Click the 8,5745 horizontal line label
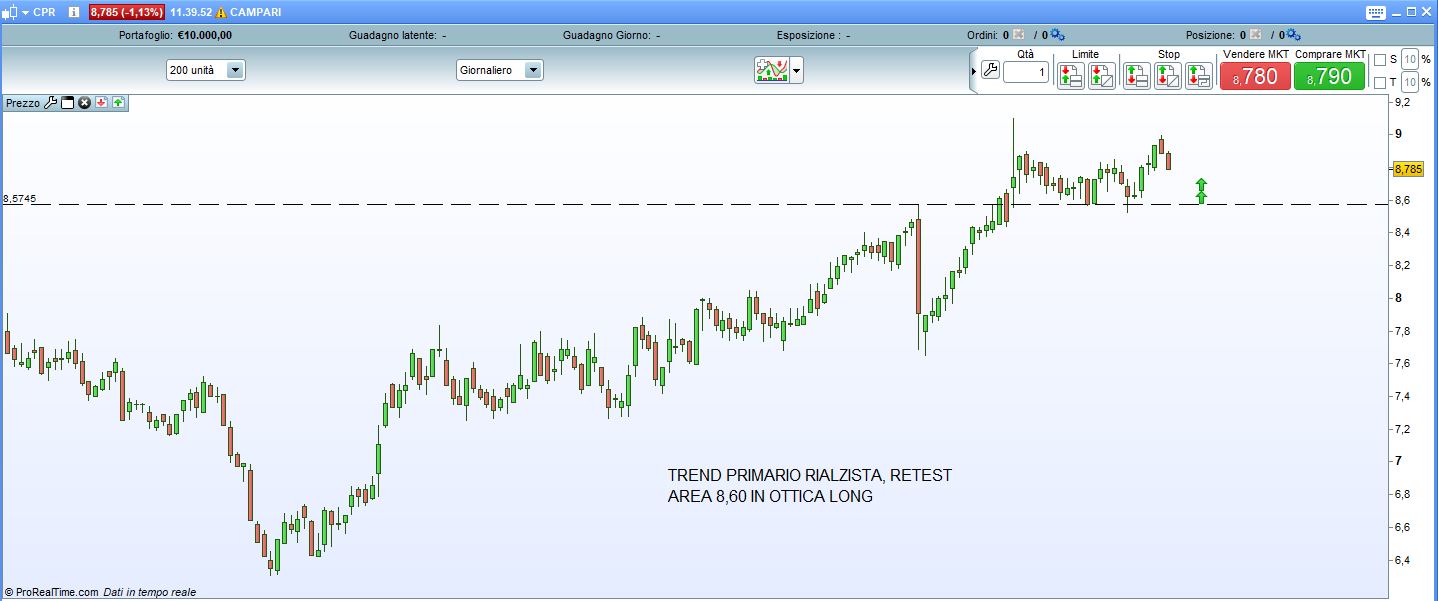 point(20,199)
